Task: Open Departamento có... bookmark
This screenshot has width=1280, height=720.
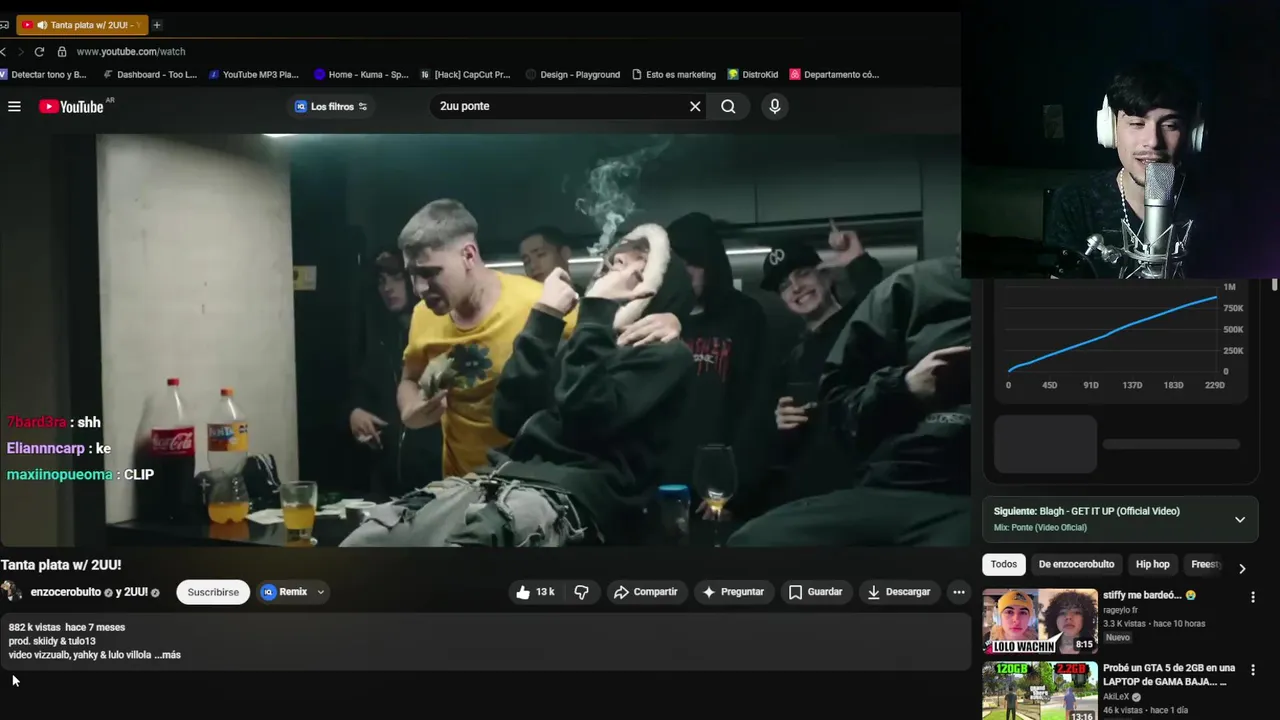Action: [834, 74]
